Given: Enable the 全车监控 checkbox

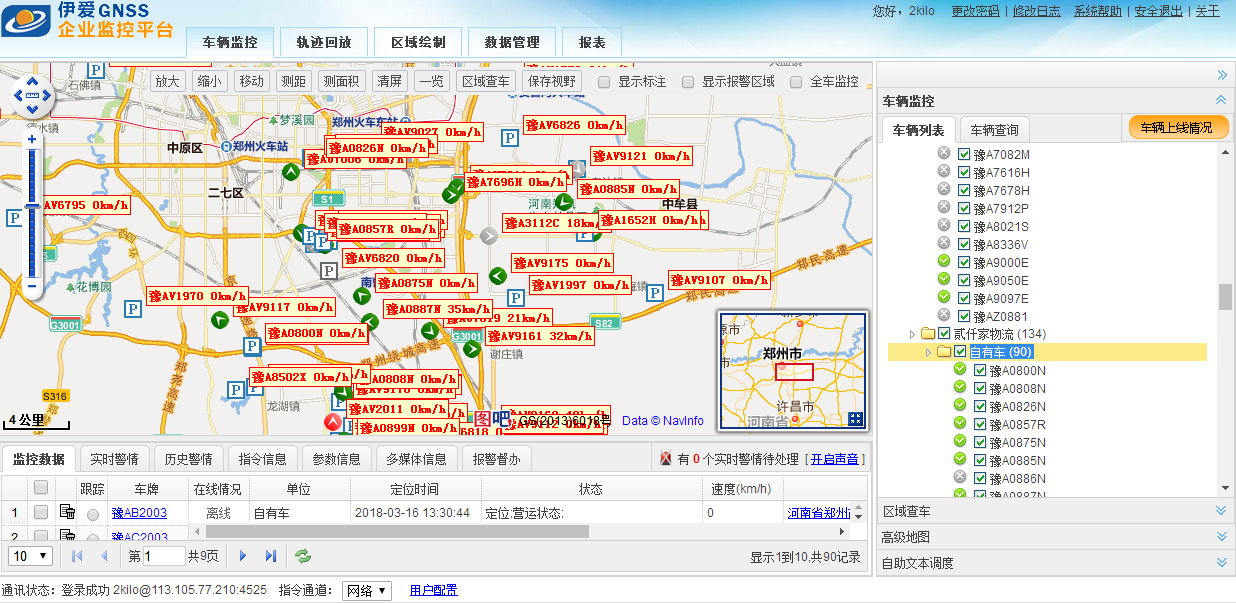Looking at the screenshot, I should pyautogui.click(x=796, y=82).
